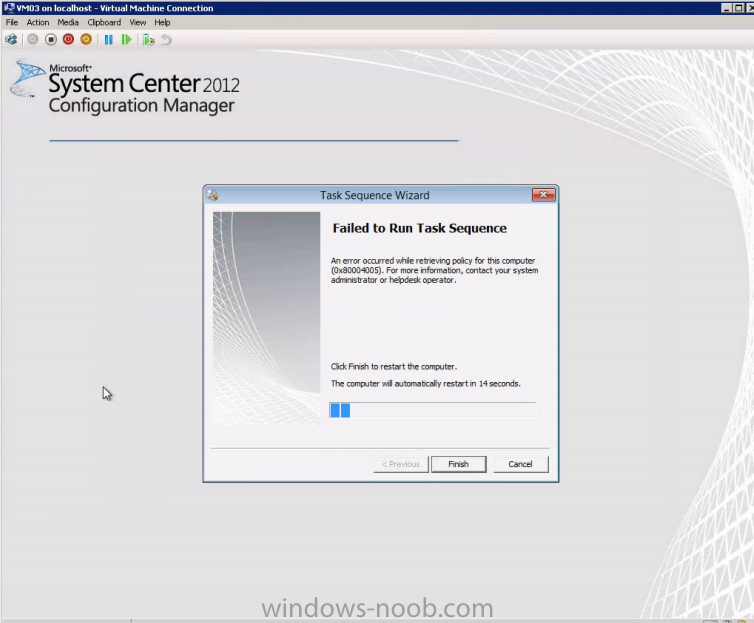Click Cancel in Task Sequence Wizard
The width and height of the screenshot is (754, 623).
point(520,464)
